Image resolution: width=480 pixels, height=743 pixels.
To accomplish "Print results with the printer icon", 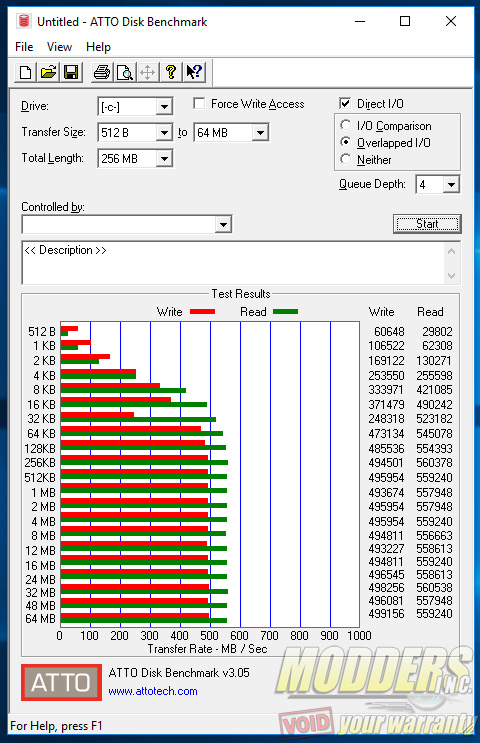I will coord(102,72).
